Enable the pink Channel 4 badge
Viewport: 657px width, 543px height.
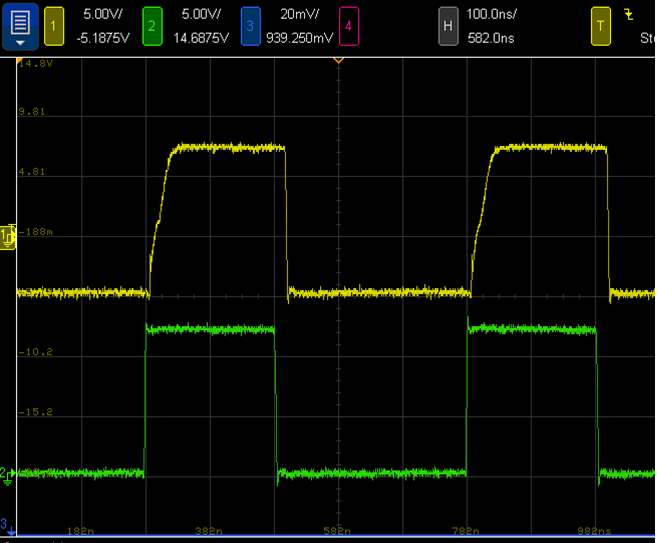pyautogui.click(x=347, y=26)
